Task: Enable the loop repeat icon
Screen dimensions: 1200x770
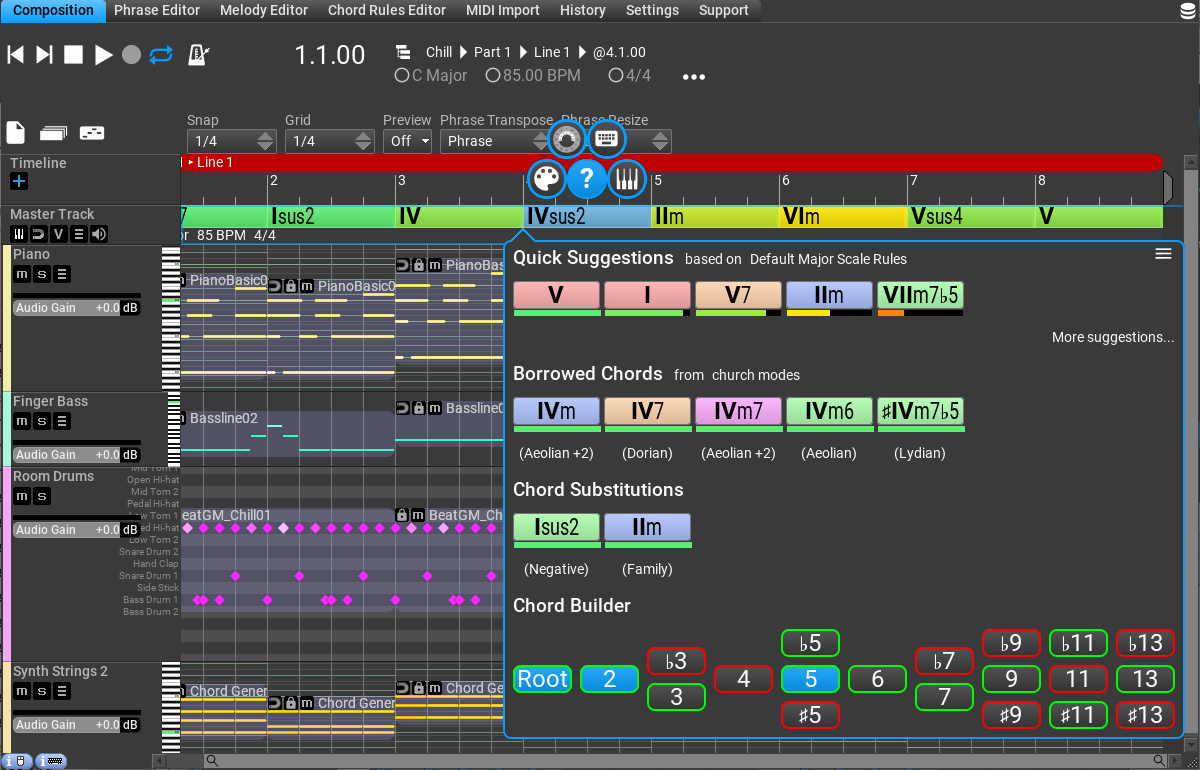Action: click(x=162, y=56)
